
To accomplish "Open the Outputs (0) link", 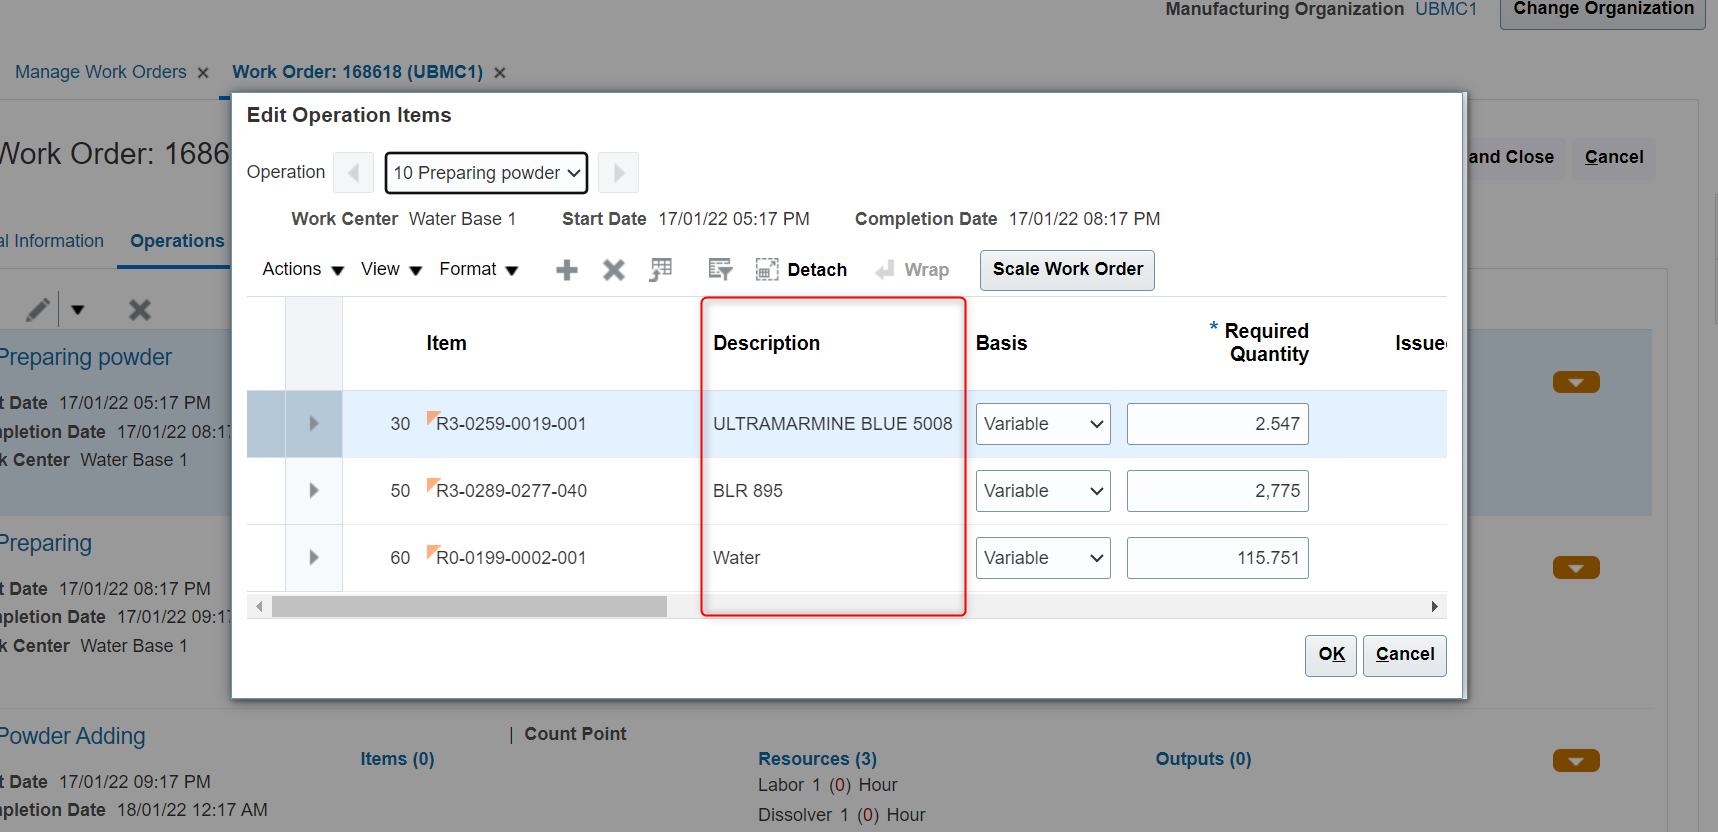I will coord(1203,759).
